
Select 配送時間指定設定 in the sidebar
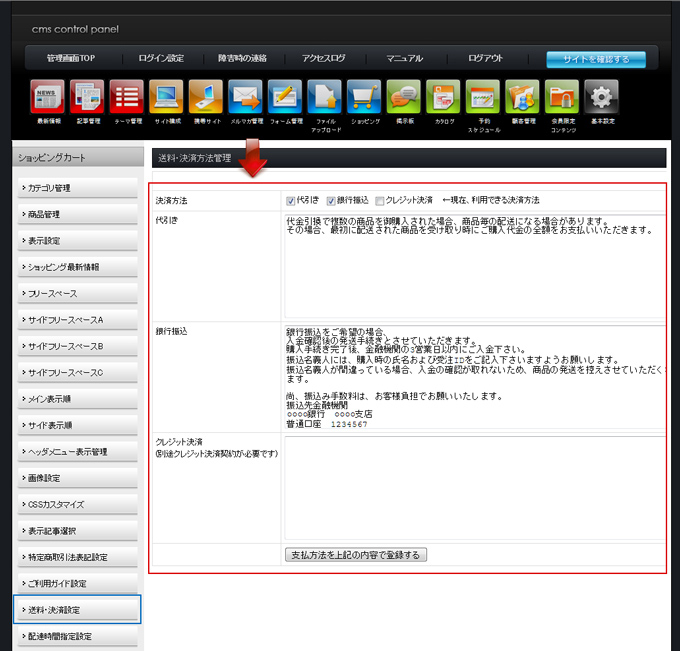tap(78, 636)
